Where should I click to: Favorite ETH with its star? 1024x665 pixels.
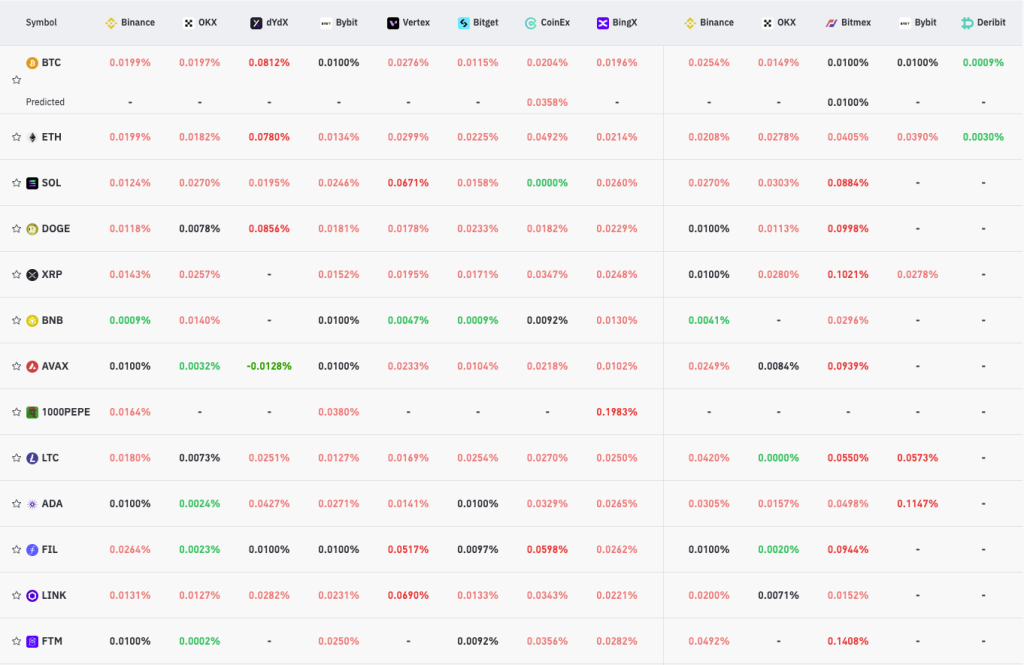click(16, 137)
